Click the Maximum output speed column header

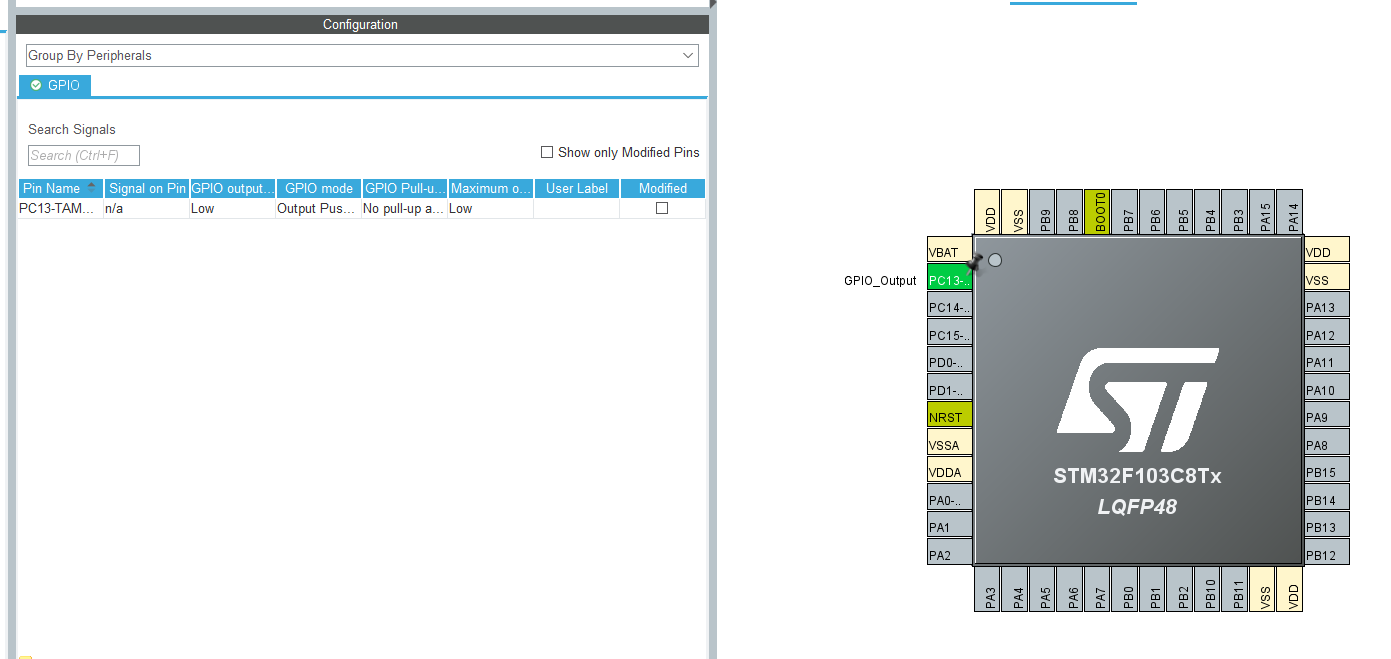491,188
